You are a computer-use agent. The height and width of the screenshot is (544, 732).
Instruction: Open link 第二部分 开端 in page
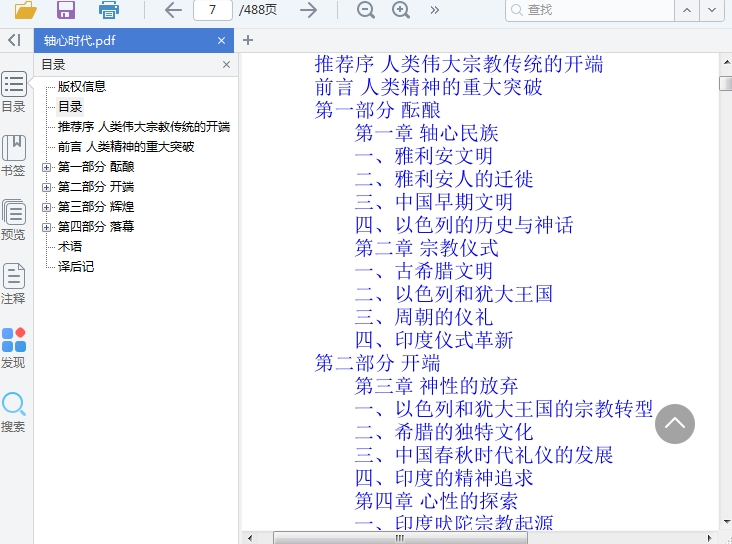pyautogui.click(x=377, y=363)
